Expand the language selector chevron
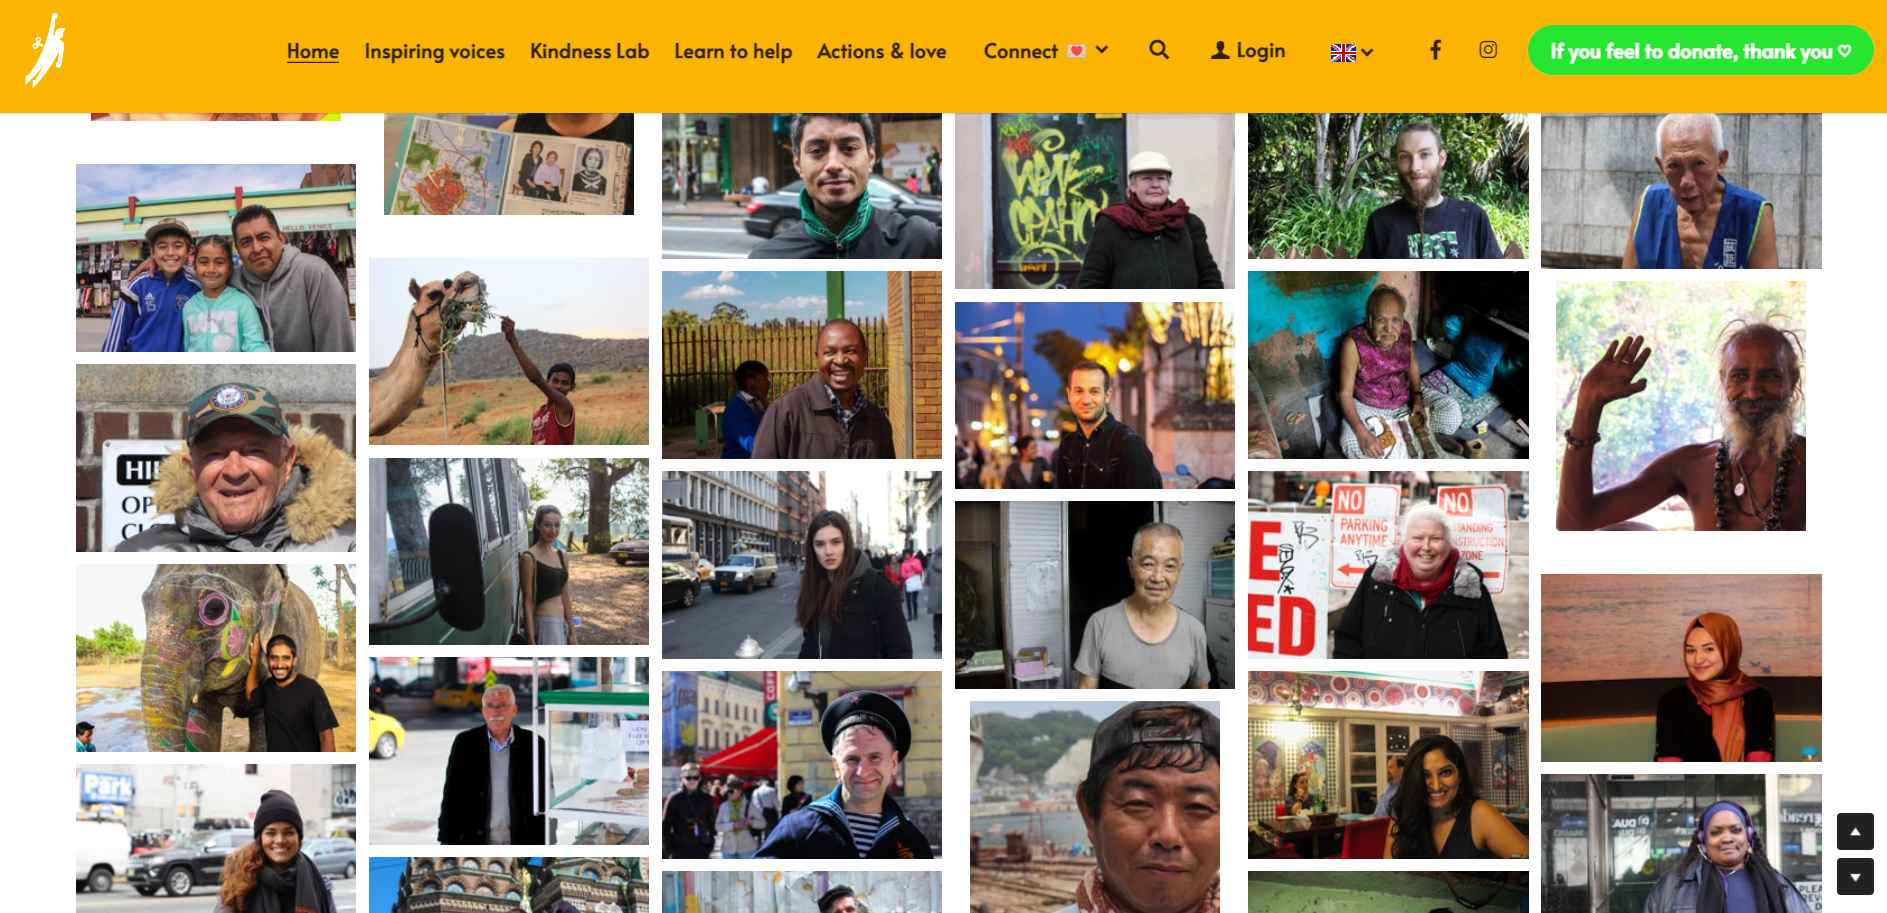This screenshot has height=913, width=1887. click(1367, 53)
